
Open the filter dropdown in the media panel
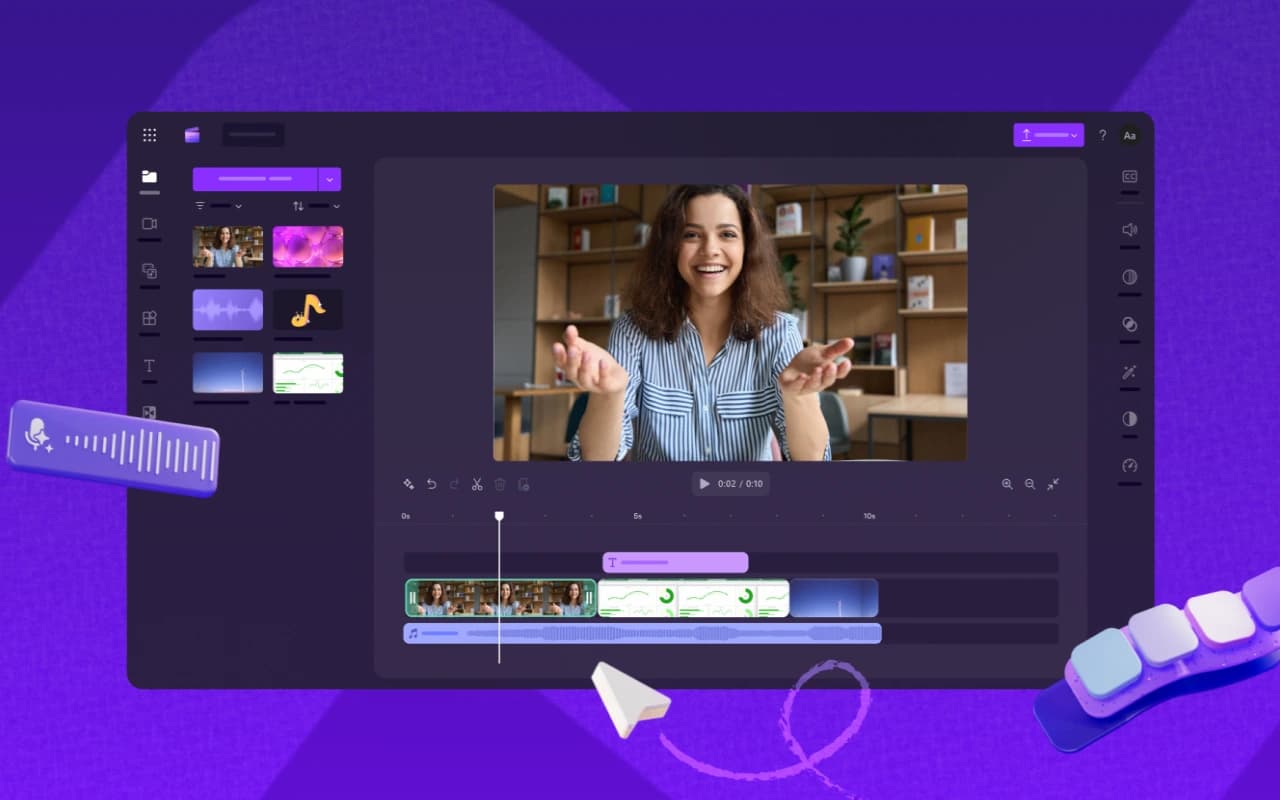(218, 206)
